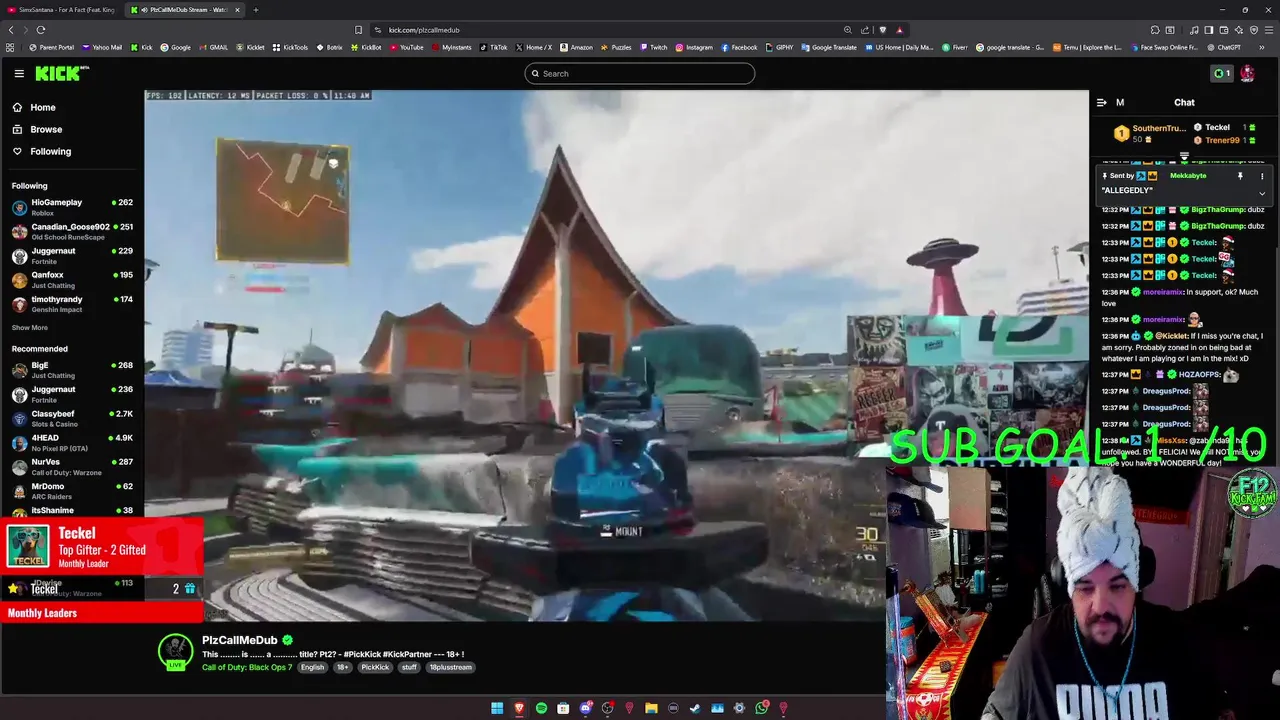
Task: Switch to SimsSantana YouTube tab
Action: pos(60,10)
